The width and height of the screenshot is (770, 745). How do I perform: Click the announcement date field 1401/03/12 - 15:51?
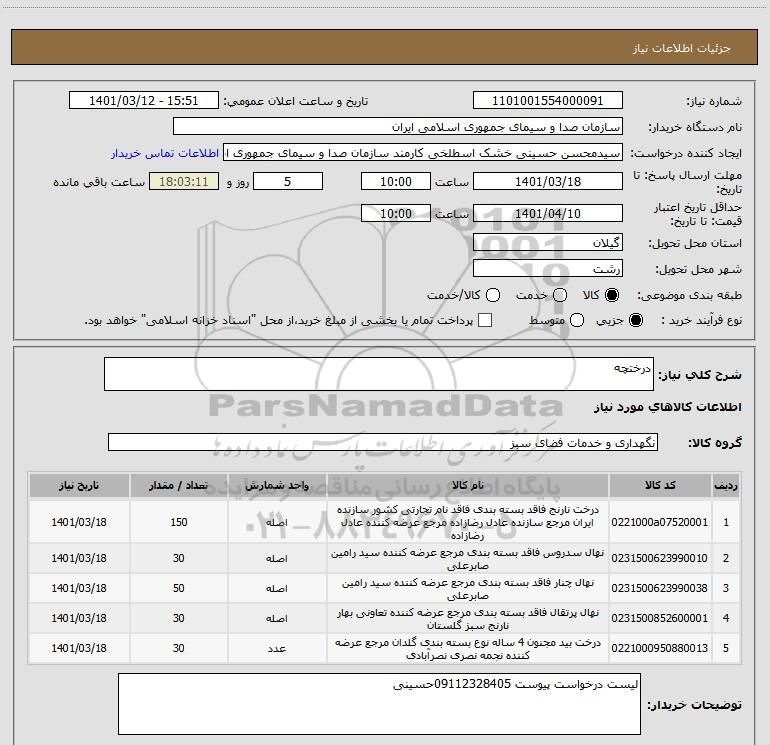coord(144,101)
